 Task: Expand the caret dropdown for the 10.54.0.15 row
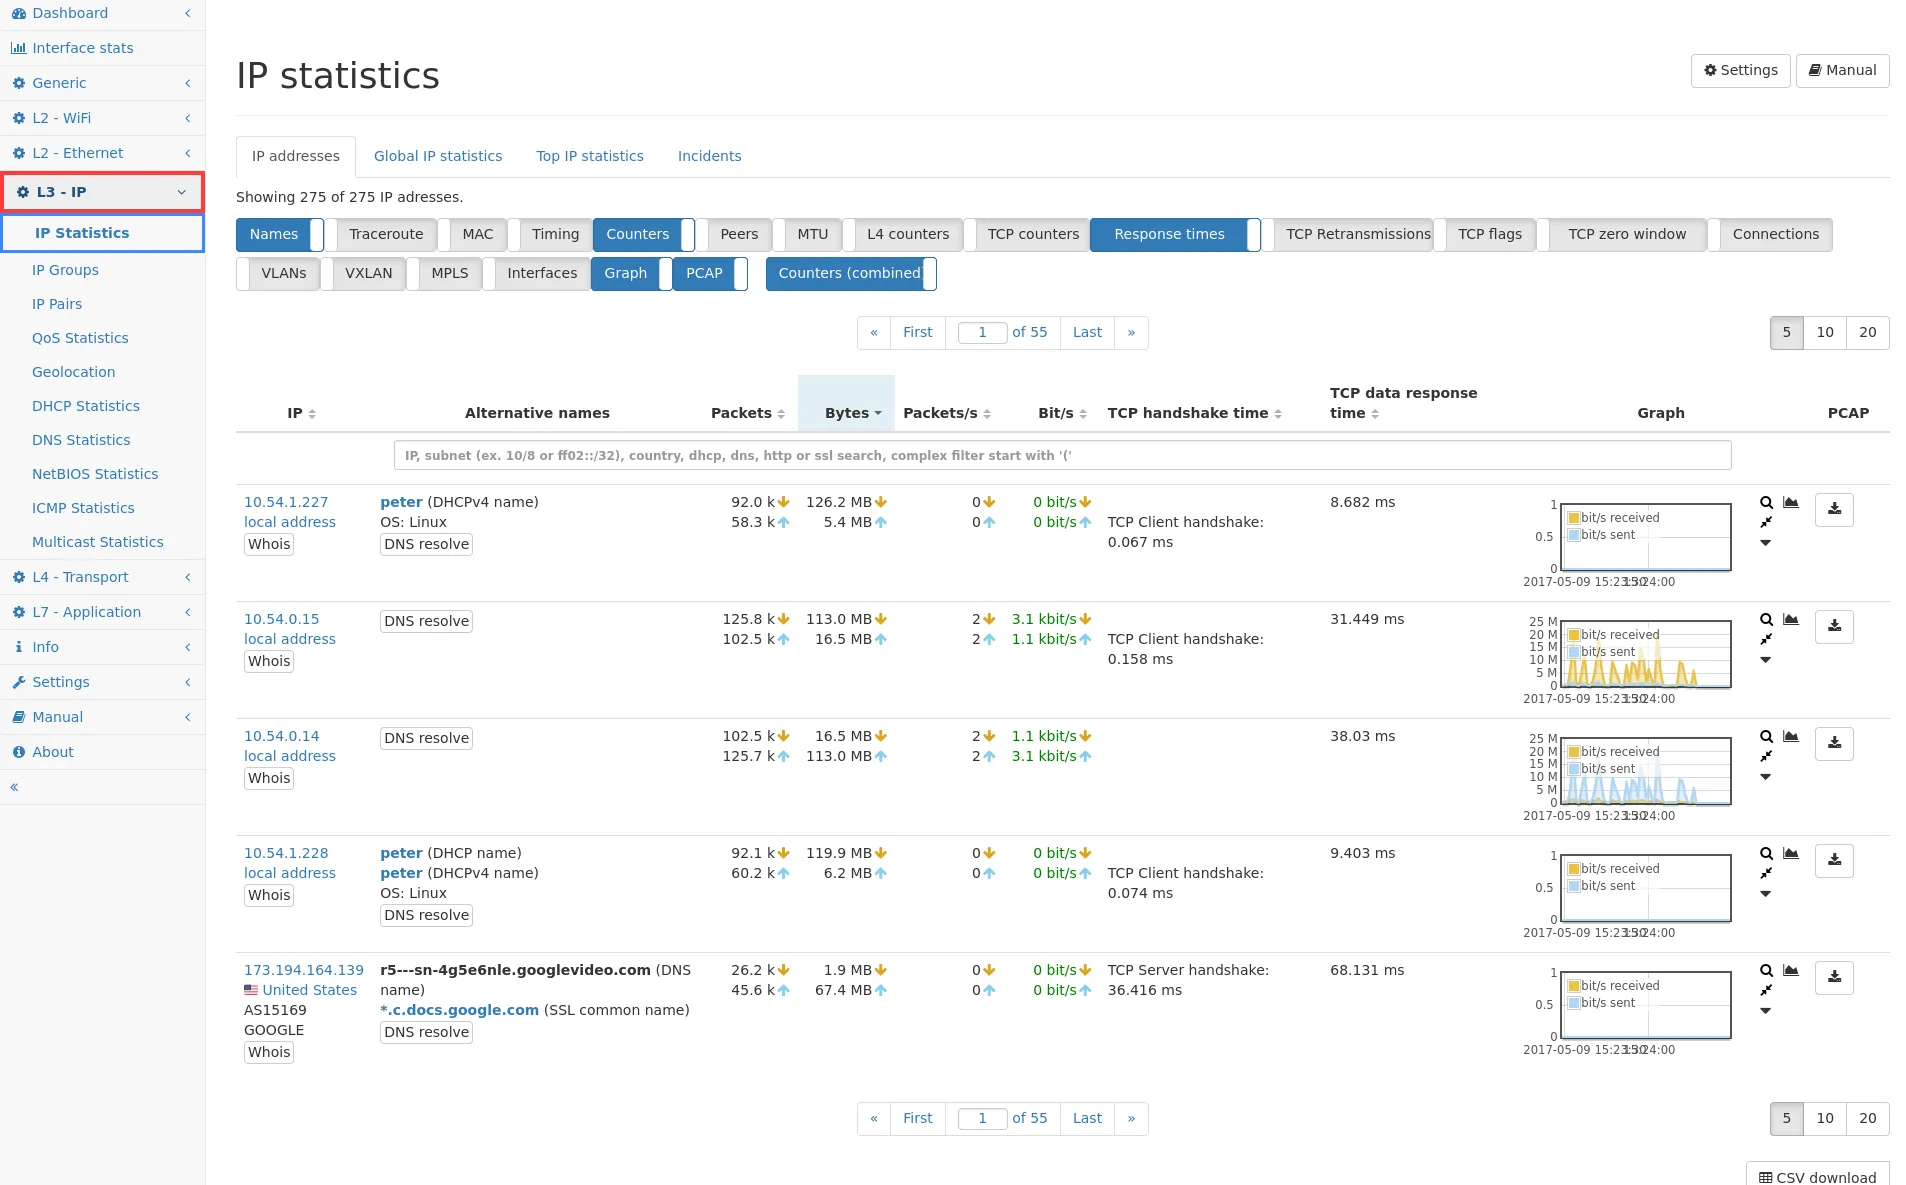pyautogui.click(x=1765, y=660)
